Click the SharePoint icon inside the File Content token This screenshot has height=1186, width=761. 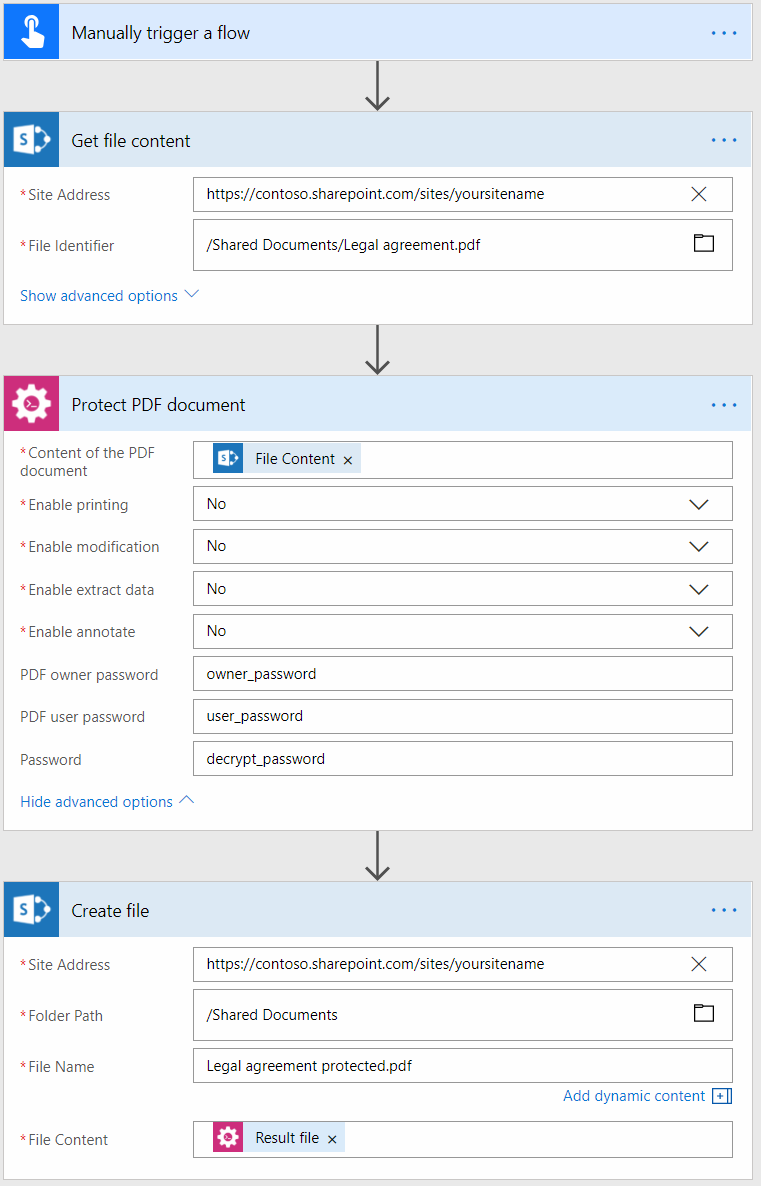tap(227, 458)
